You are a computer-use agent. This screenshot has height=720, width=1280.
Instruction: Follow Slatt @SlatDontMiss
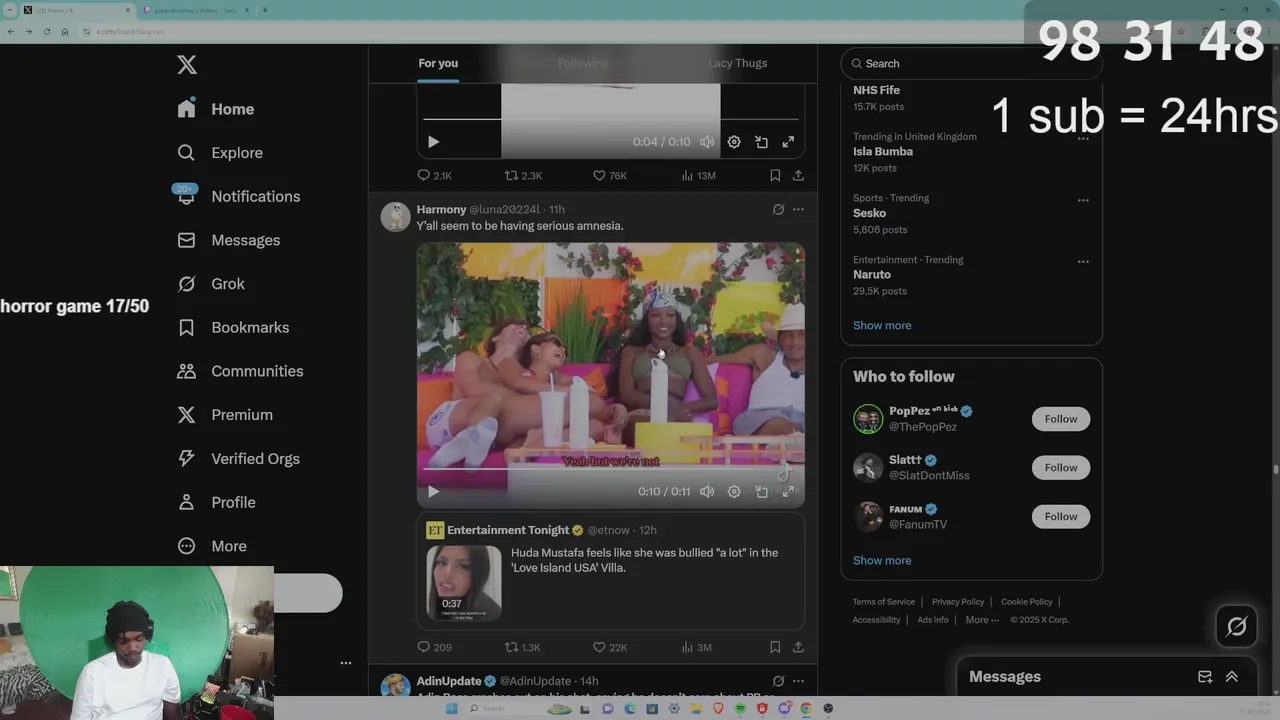[x=1061, y=468]
